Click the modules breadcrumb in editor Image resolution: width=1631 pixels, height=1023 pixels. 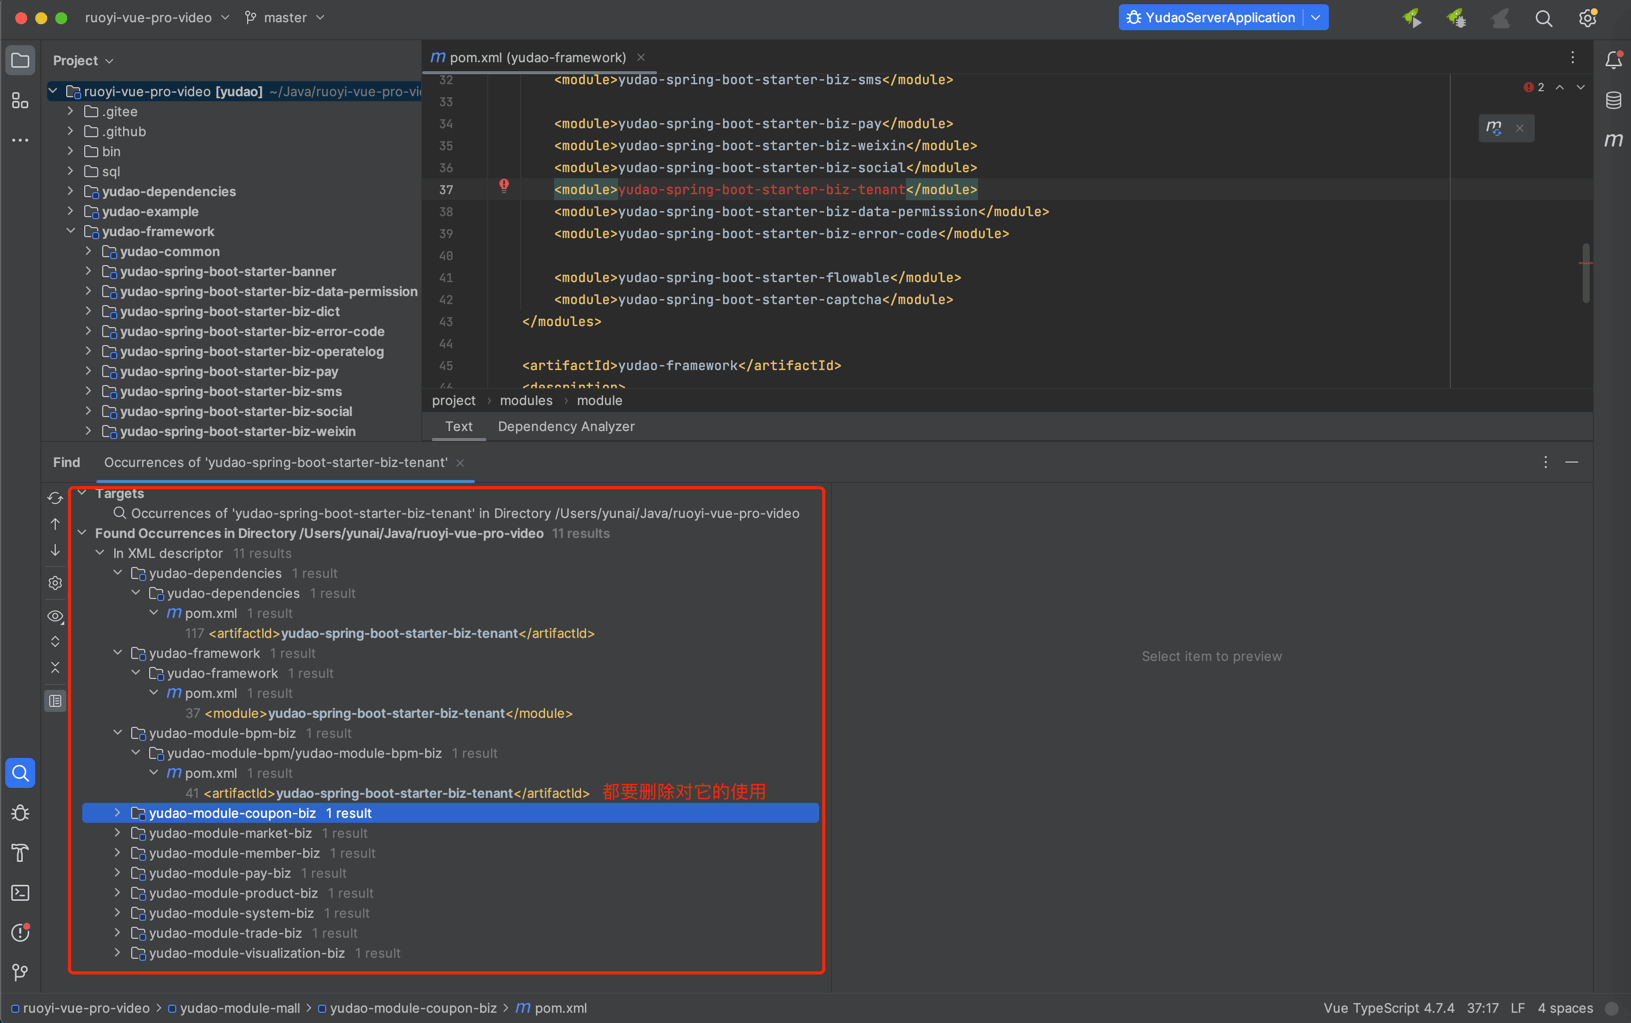tap(526, 401)
